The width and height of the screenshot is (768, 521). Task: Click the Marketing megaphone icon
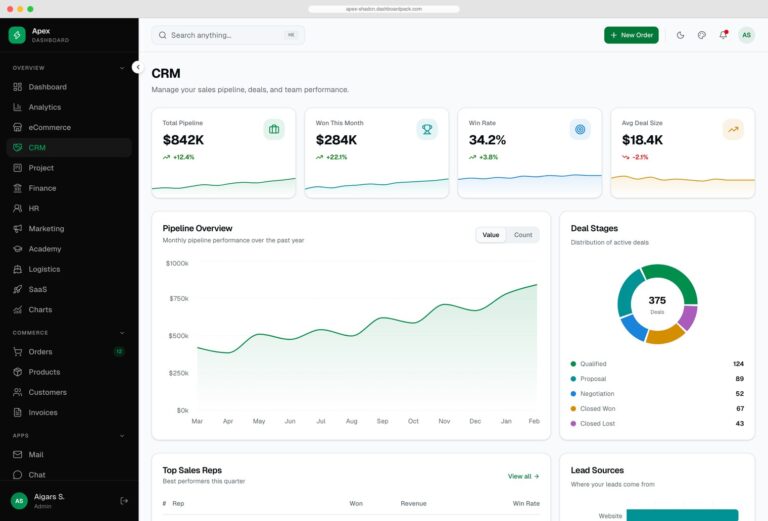18,229
